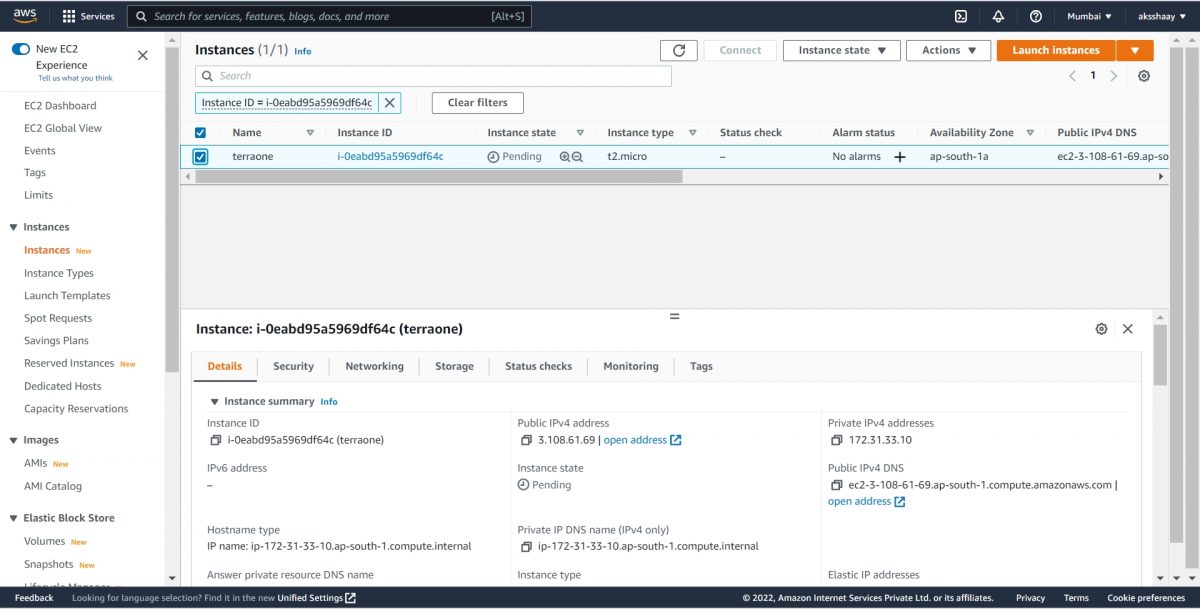Open the Actions dropdown
Screen dimensions: 1200x609
[x=947, y=50]
